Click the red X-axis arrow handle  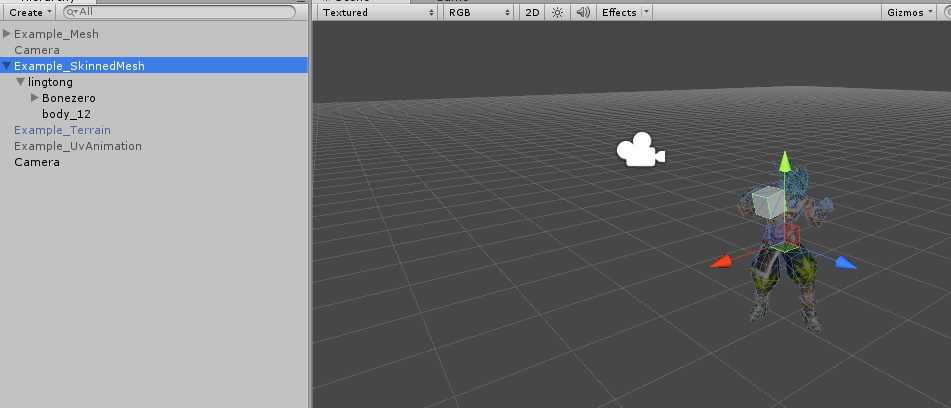721,262
